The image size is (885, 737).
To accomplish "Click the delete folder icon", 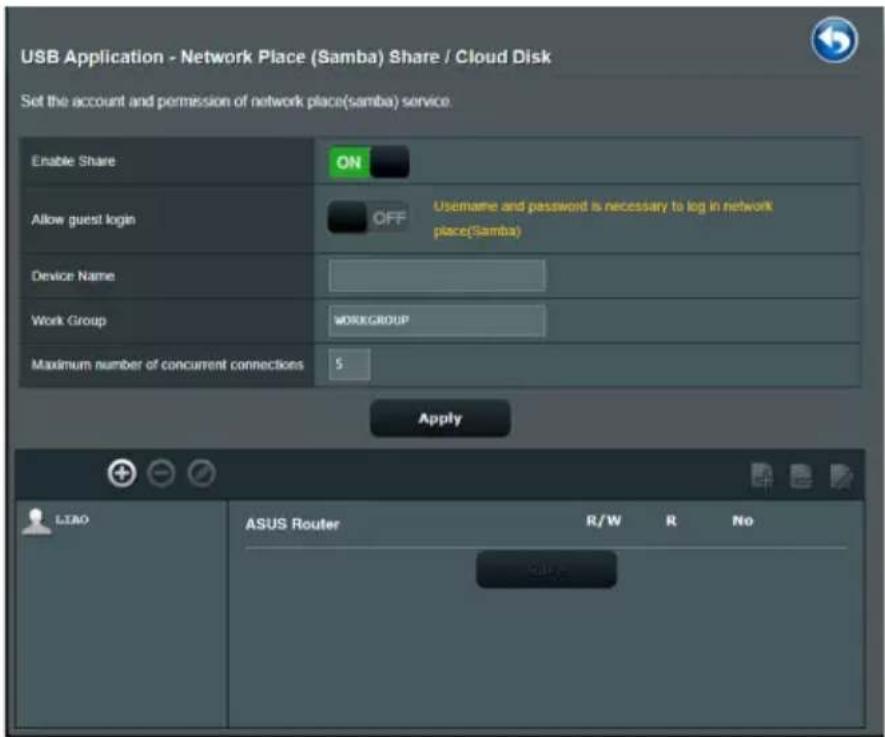I will 801,476.
